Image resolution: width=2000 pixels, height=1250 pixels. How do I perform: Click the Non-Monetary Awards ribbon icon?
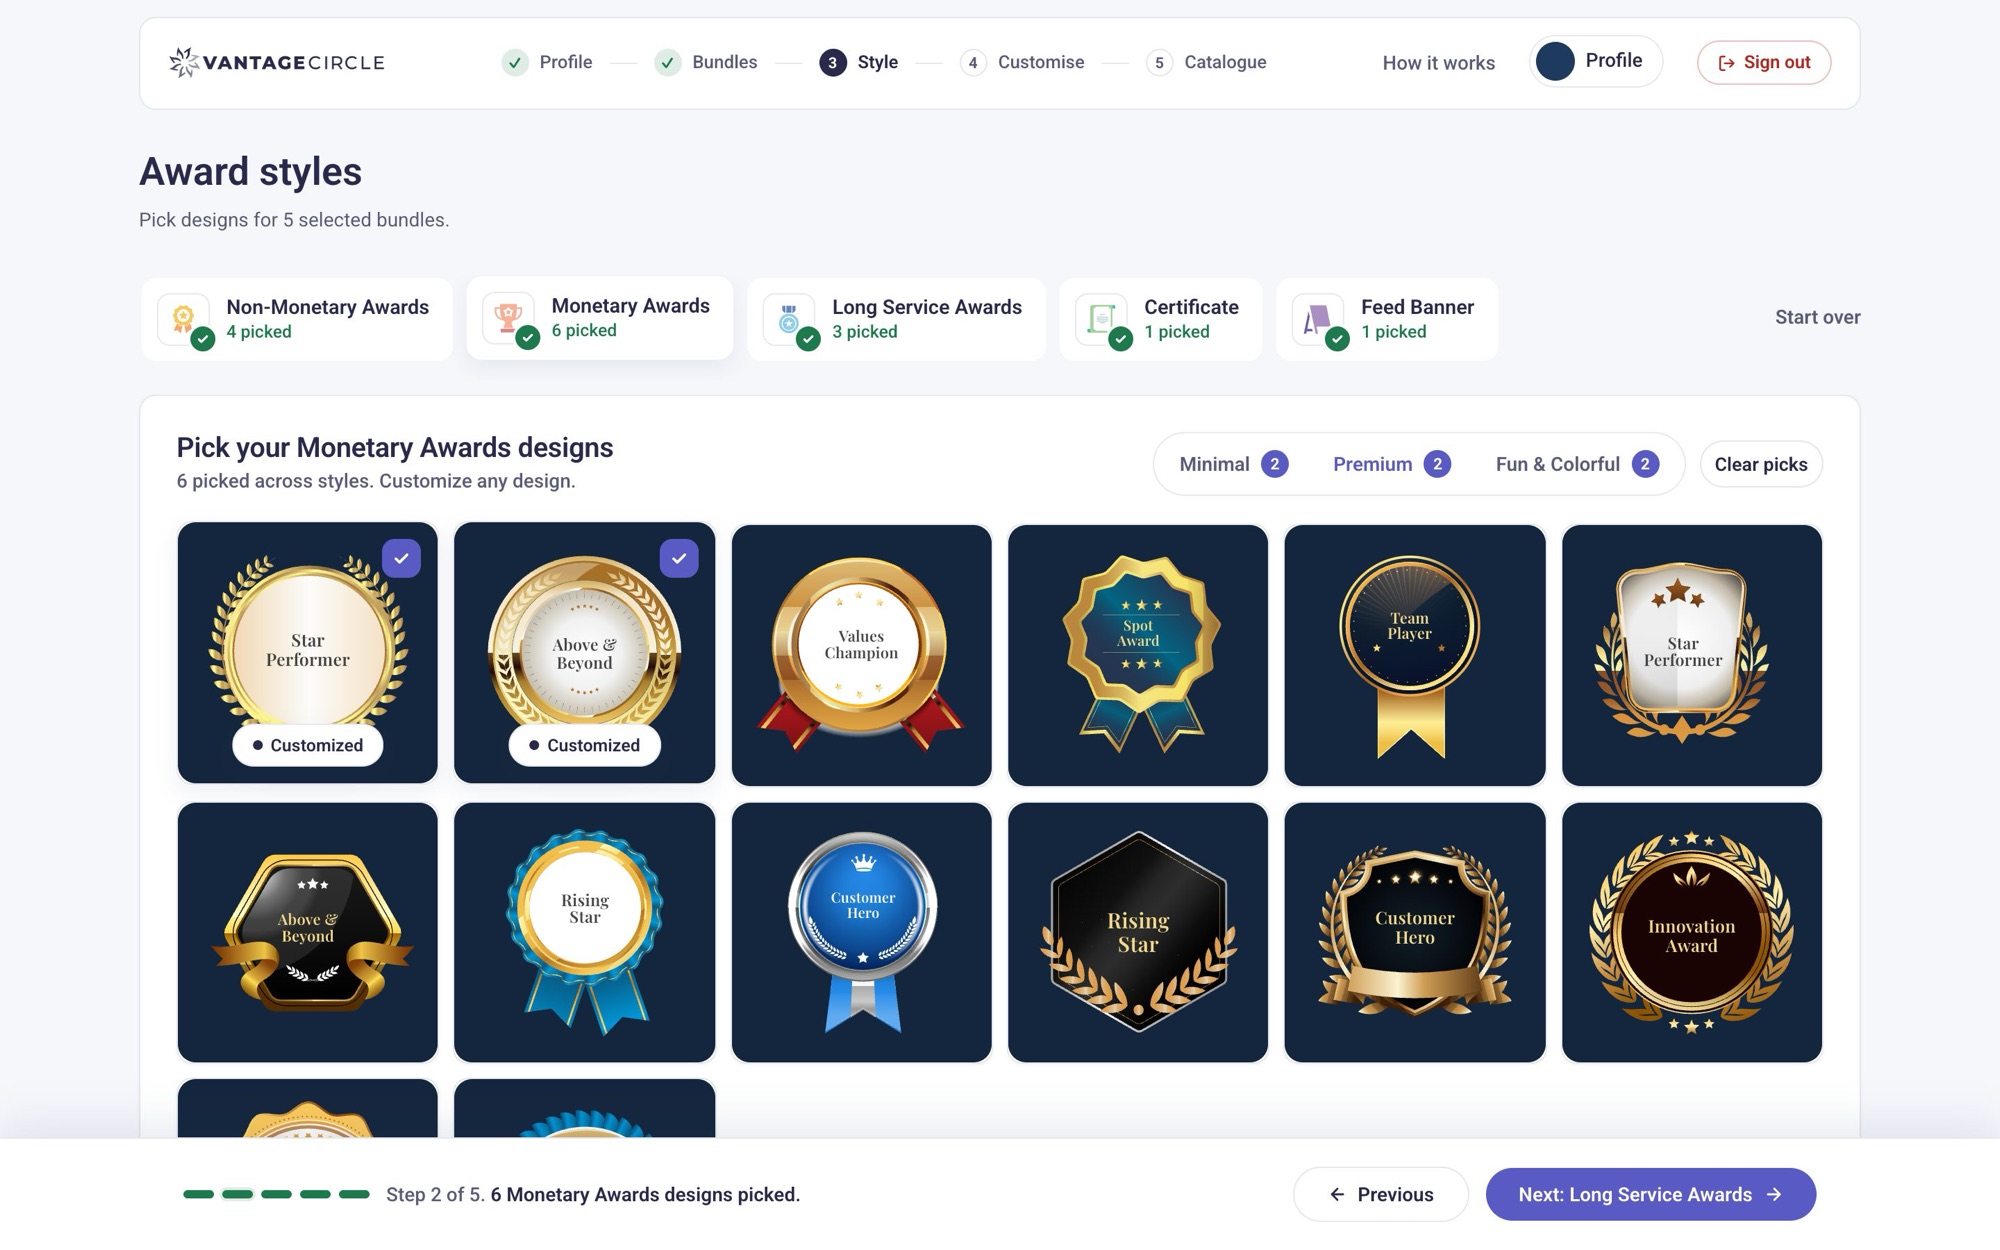tap(184, 319)
